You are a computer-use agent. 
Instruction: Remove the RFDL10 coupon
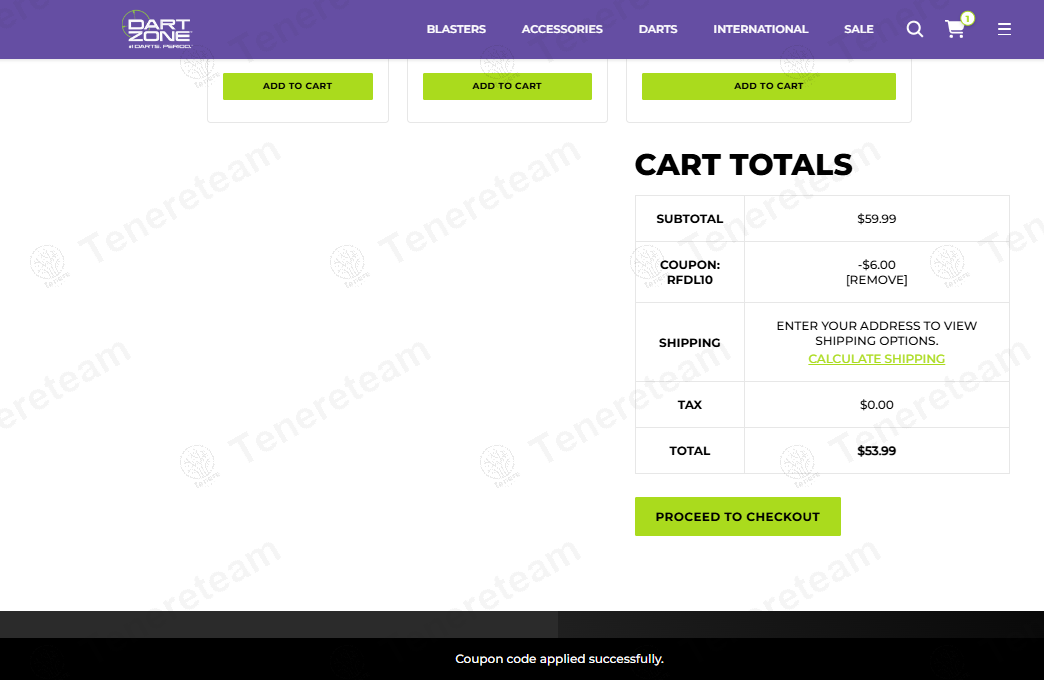coord(876,280)
